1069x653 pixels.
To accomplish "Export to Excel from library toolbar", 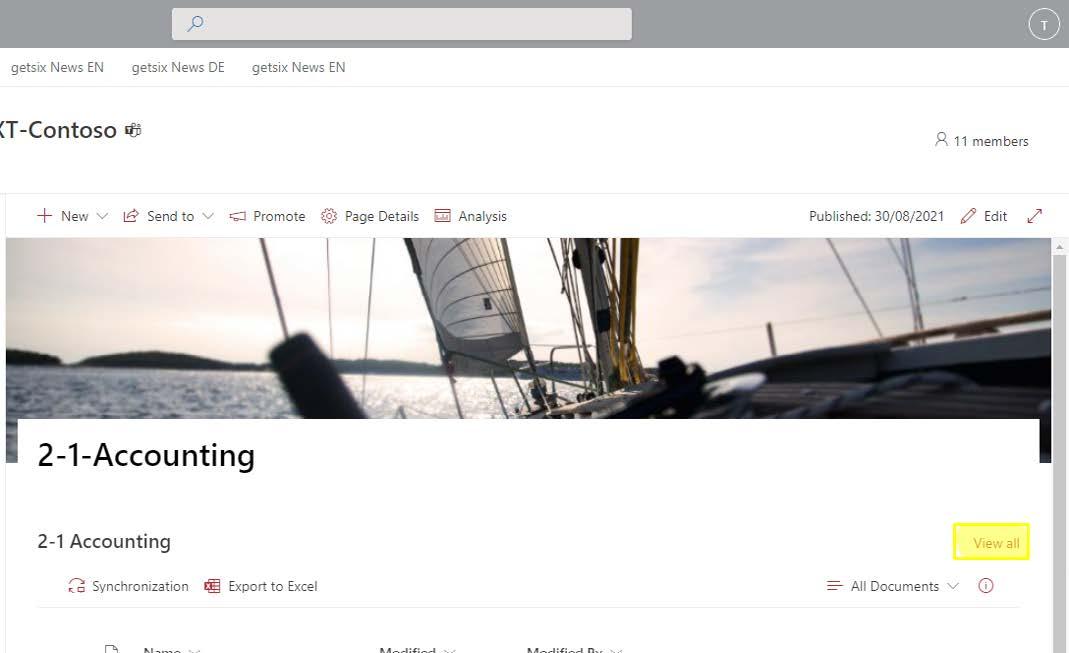I will (261, 586).
